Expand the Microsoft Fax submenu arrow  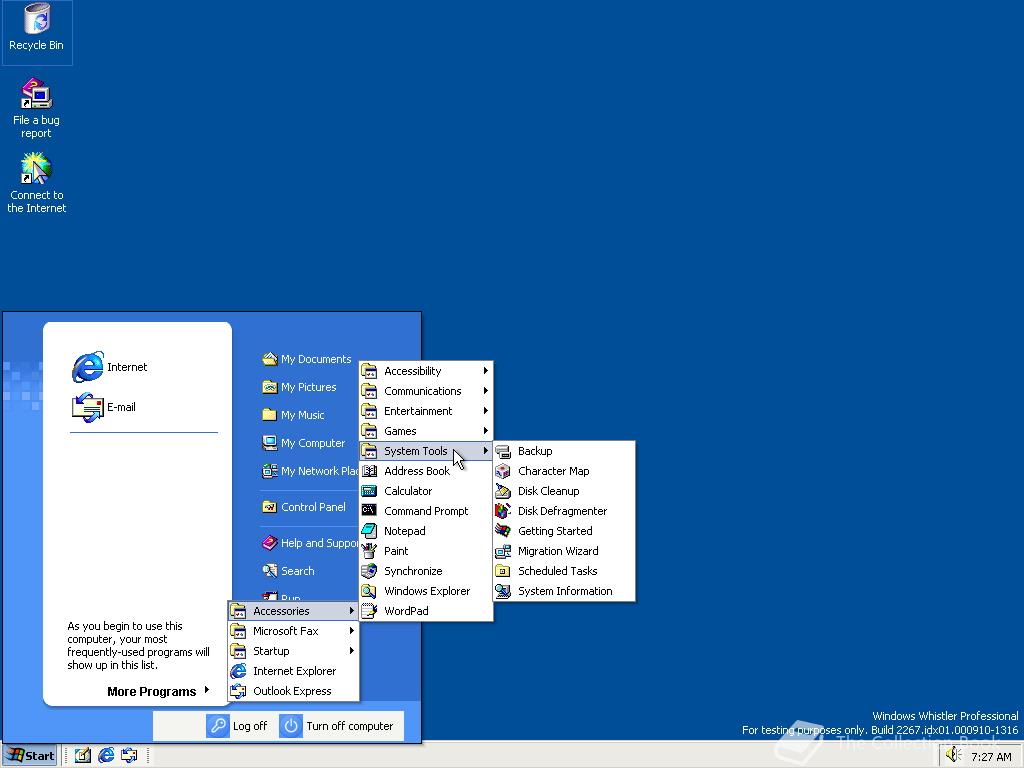tap(351, 631)
